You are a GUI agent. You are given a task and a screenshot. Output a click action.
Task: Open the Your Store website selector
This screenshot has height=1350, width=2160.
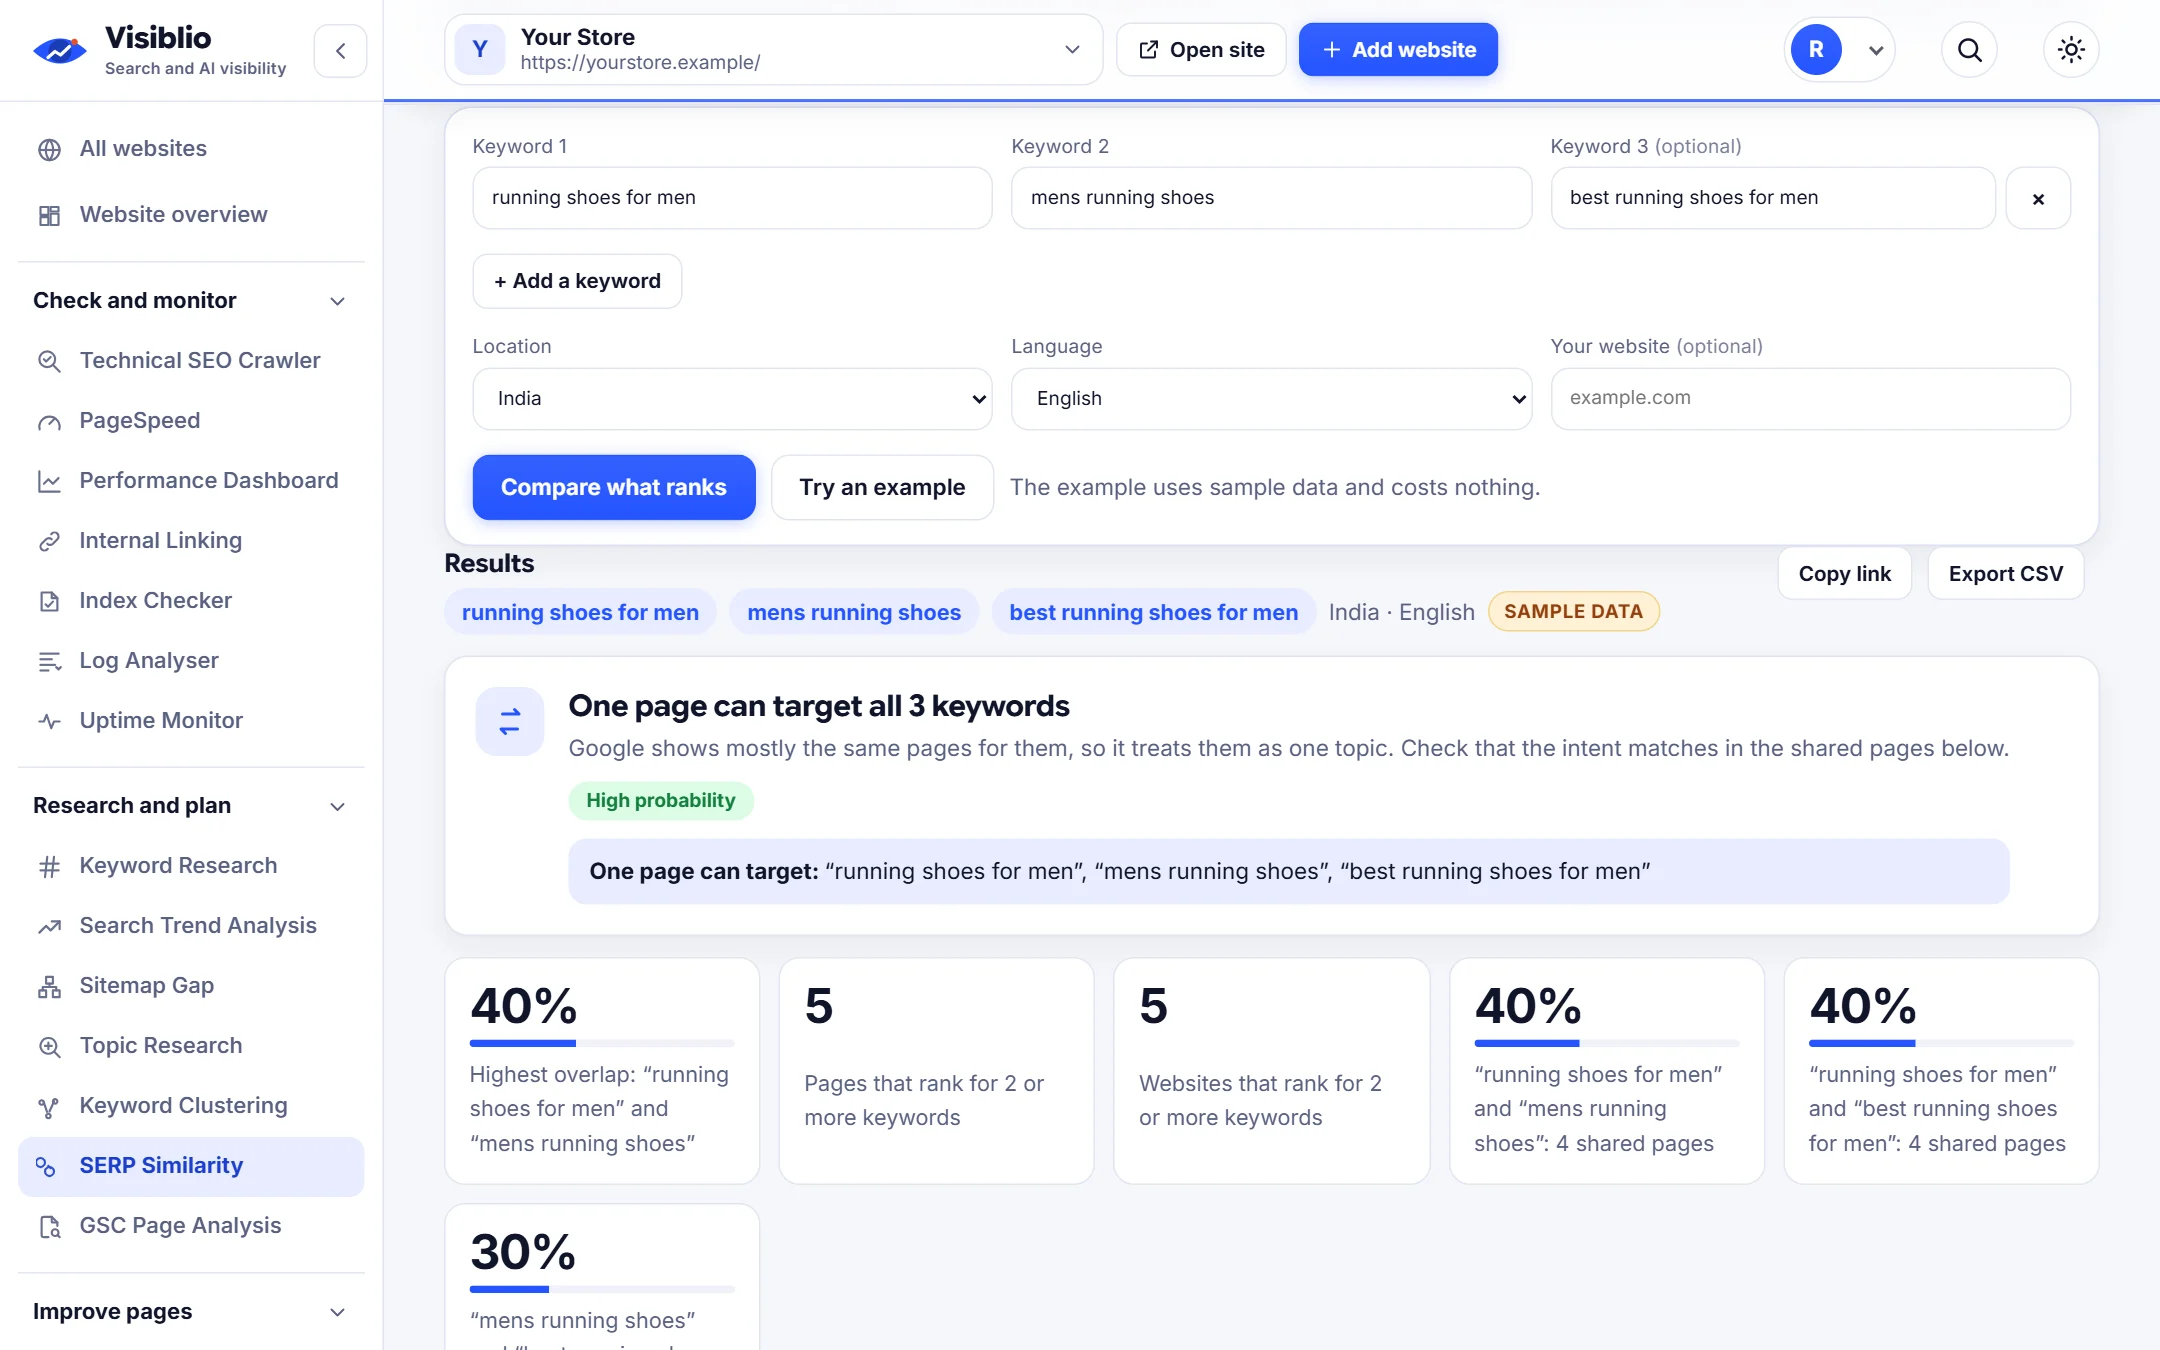(x=773, y=50)
